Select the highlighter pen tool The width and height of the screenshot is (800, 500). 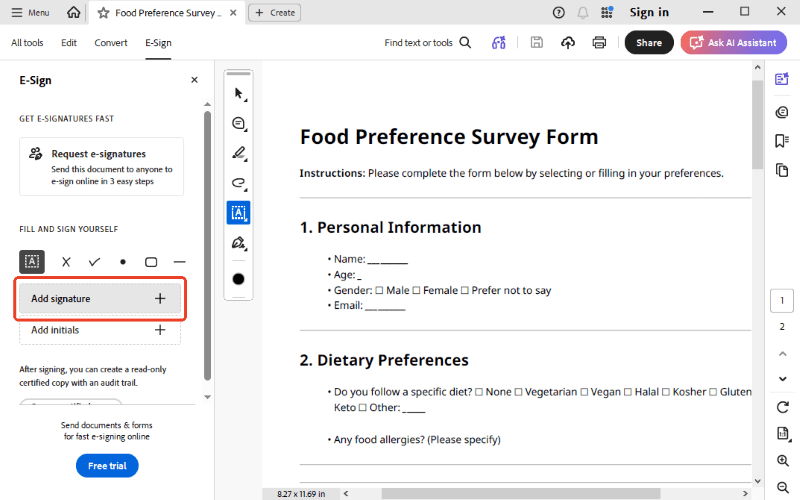pyautogui.click(x=238, y=153)
